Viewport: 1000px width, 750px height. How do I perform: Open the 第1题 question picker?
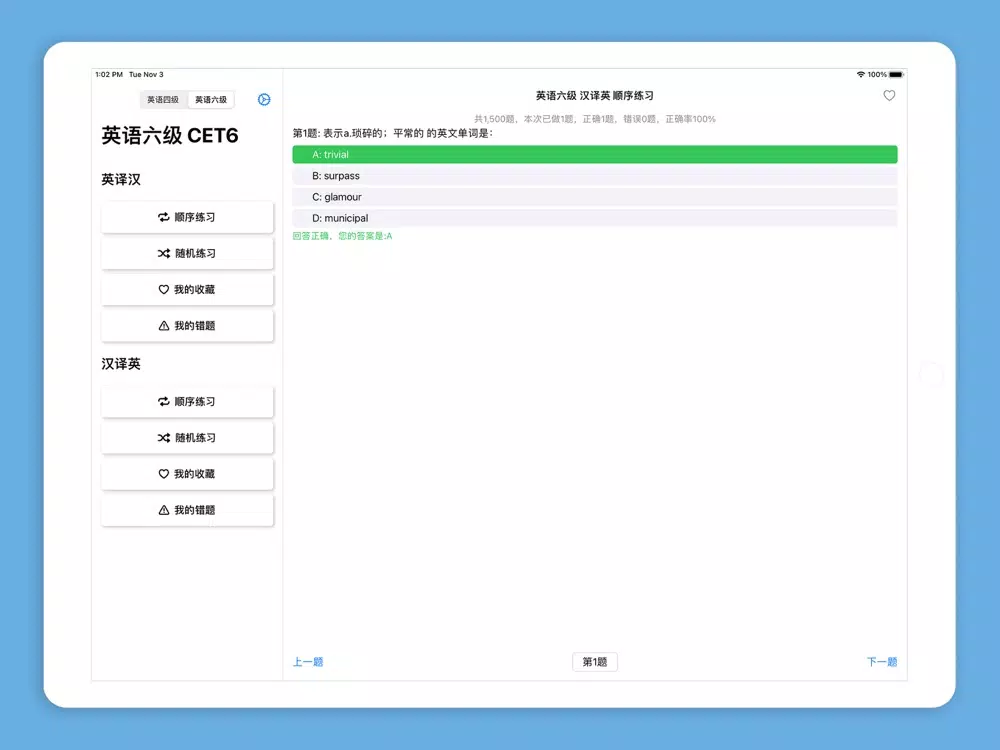tap(594, 662)
